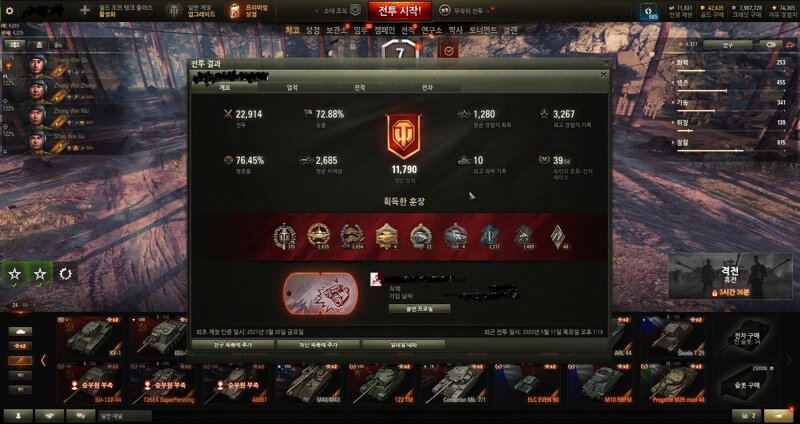
Task: Open the 프리미엄 상점 premium shop icon
Action: (234, 10)
